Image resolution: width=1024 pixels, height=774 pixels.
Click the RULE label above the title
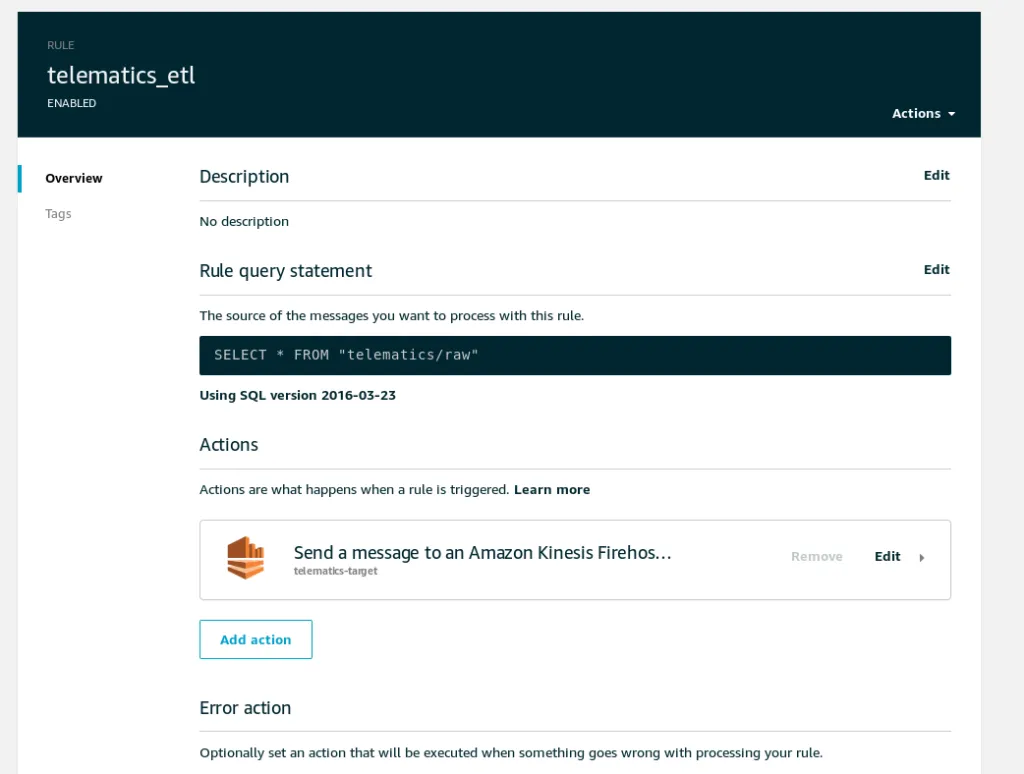(x=61, y=45)
